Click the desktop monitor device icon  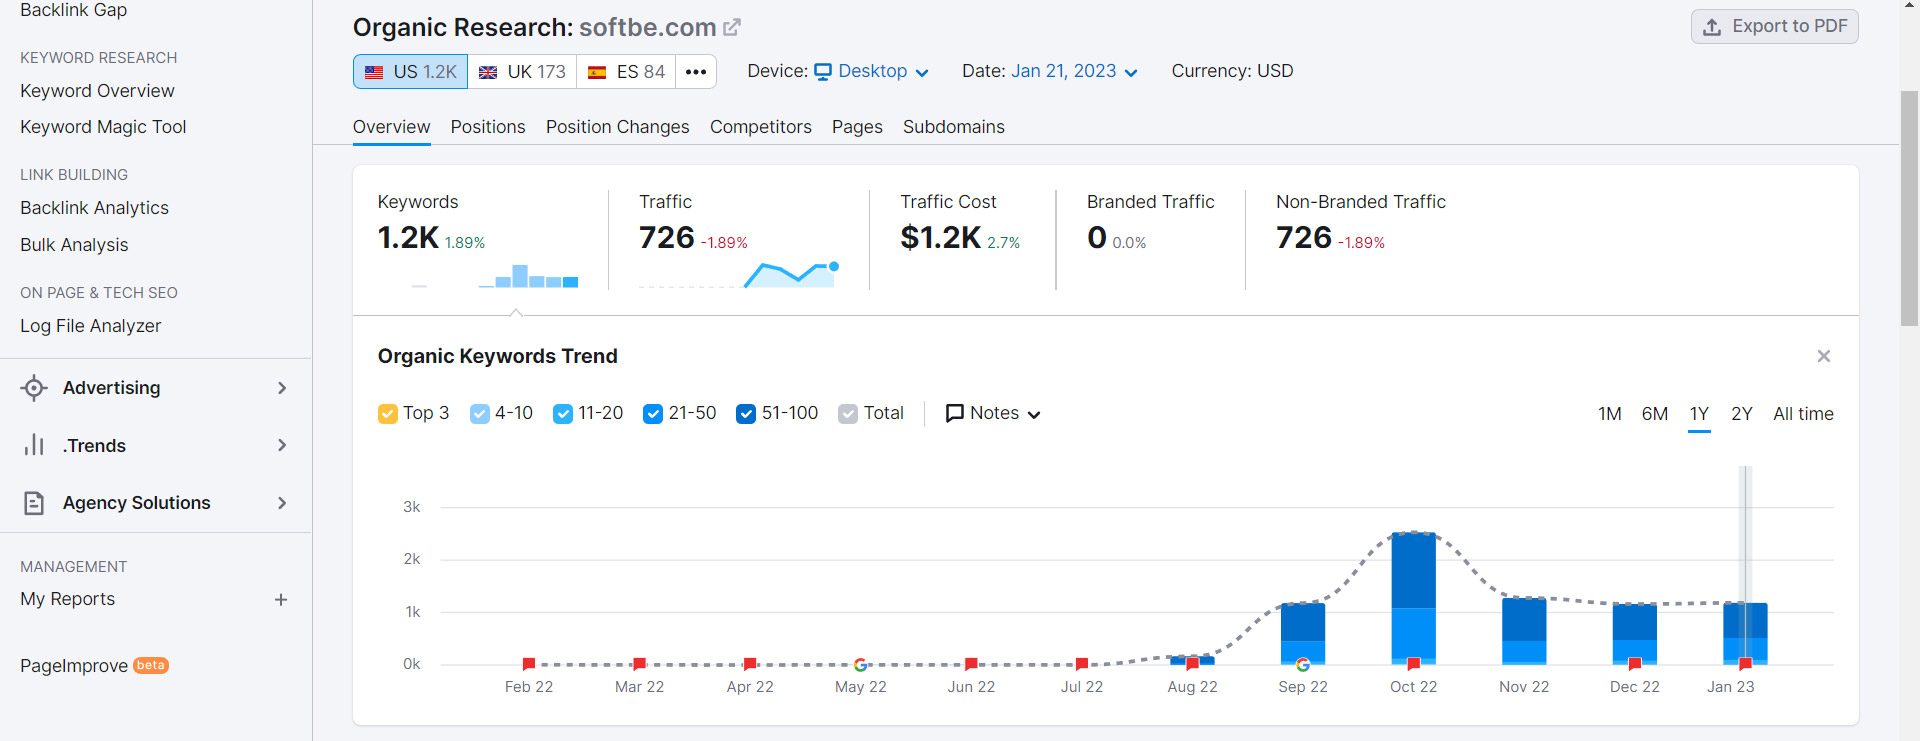823,72
